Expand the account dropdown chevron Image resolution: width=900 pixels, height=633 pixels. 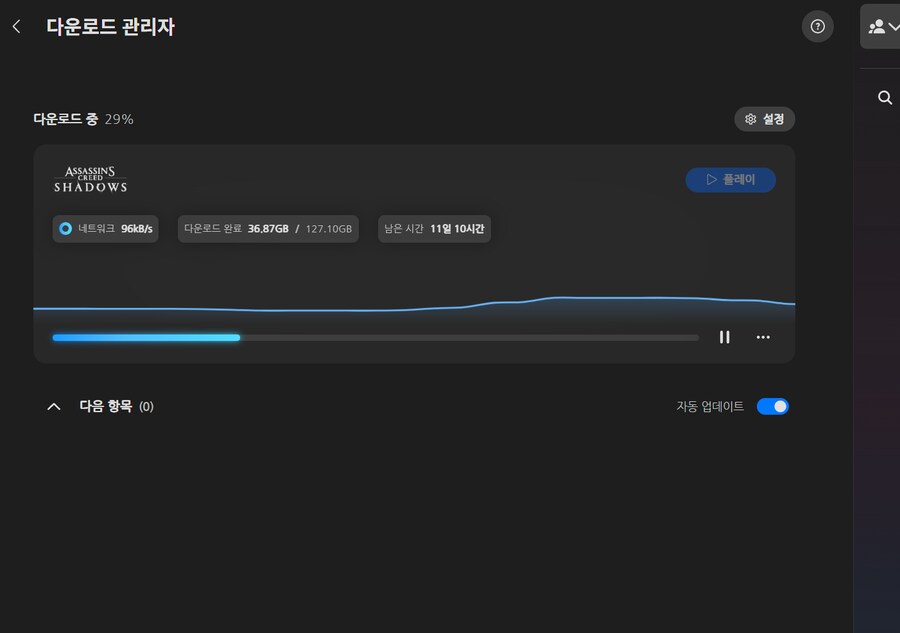[x=892, y=26]
